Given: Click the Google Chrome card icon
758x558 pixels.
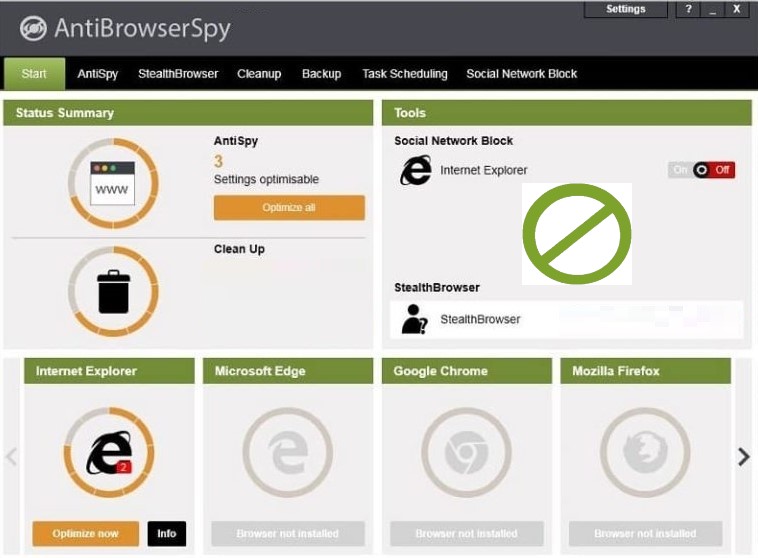Looking at the screenshot, I should [x=466, y=453].
